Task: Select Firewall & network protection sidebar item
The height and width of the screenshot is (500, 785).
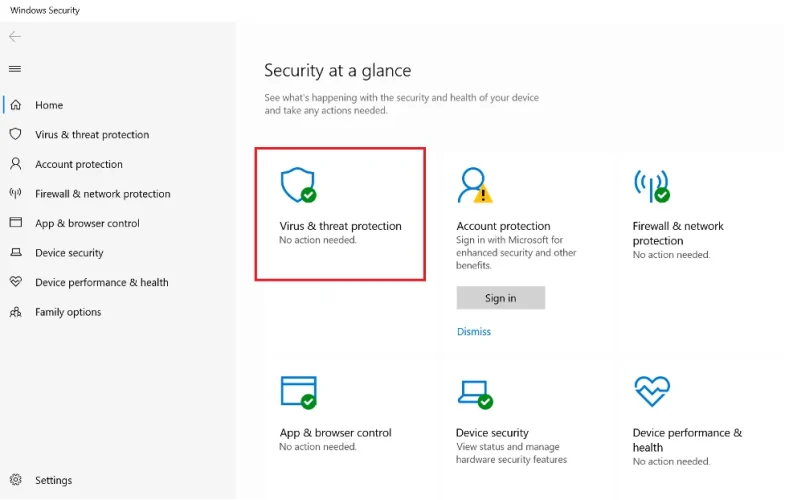Action: [102, 194]
